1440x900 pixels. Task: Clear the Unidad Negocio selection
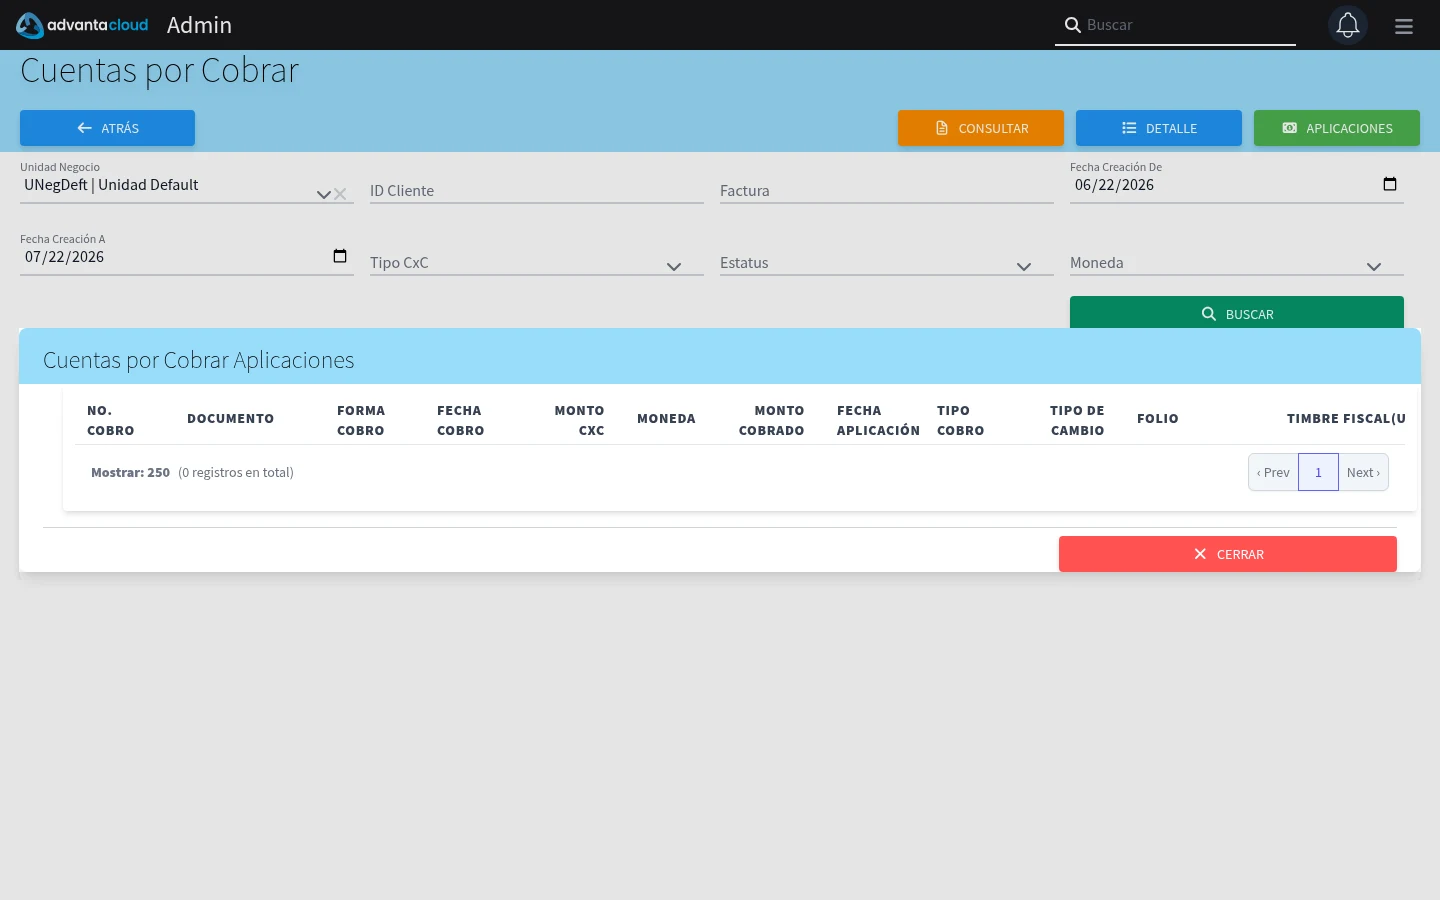pos(340,194)
